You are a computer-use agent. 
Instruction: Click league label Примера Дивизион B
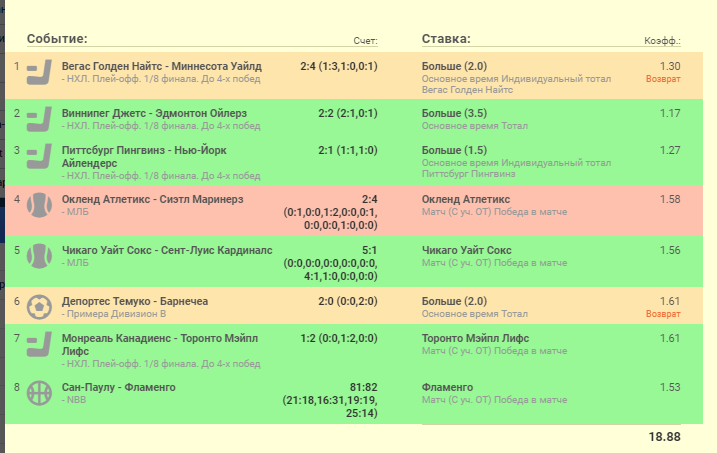coord(114,314)
